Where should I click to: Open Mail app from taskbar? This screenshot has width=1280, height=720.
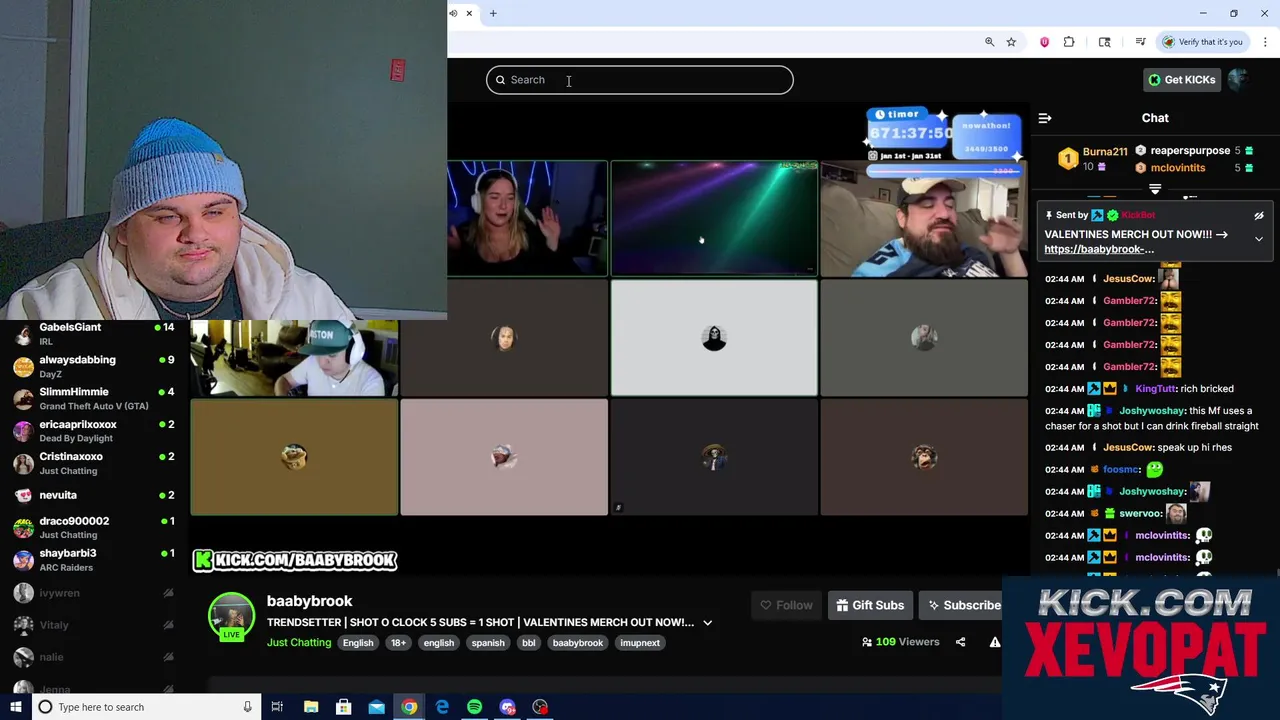point(376,707)
